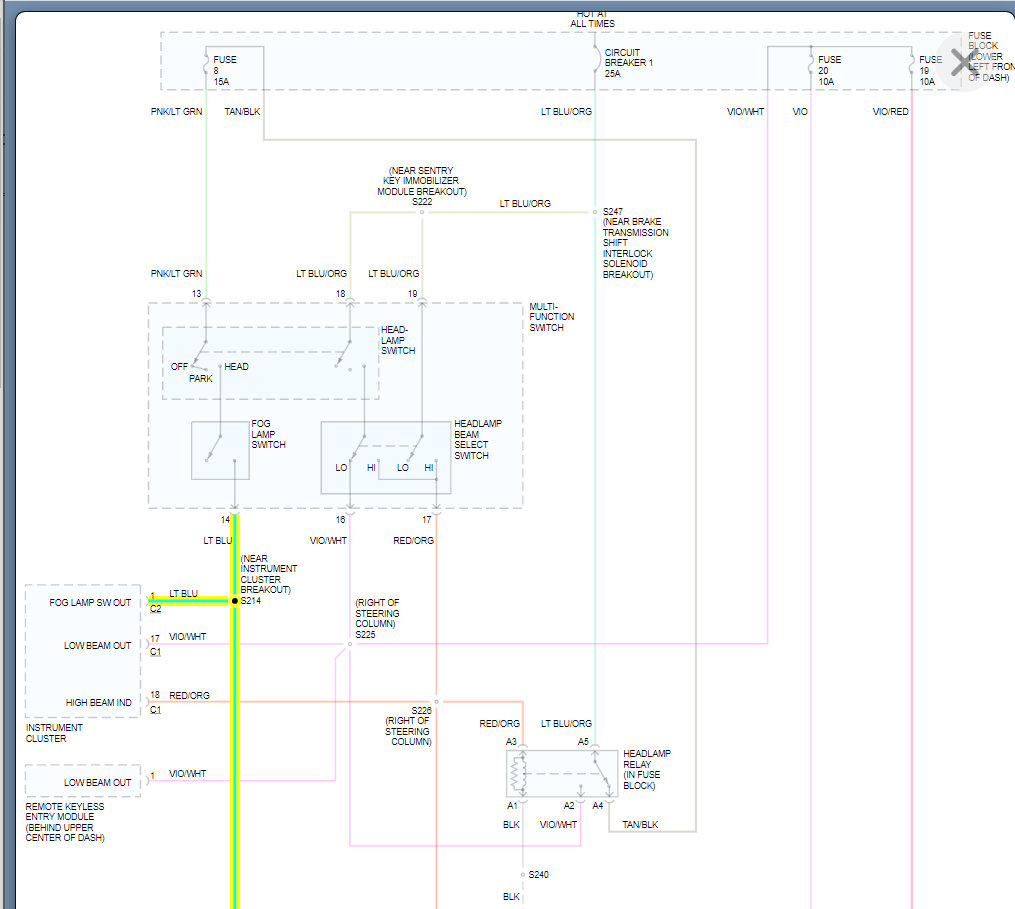Select pin number 17 above RED/ORG
This screenshot has height=909, width=1015.
[427, 520]
